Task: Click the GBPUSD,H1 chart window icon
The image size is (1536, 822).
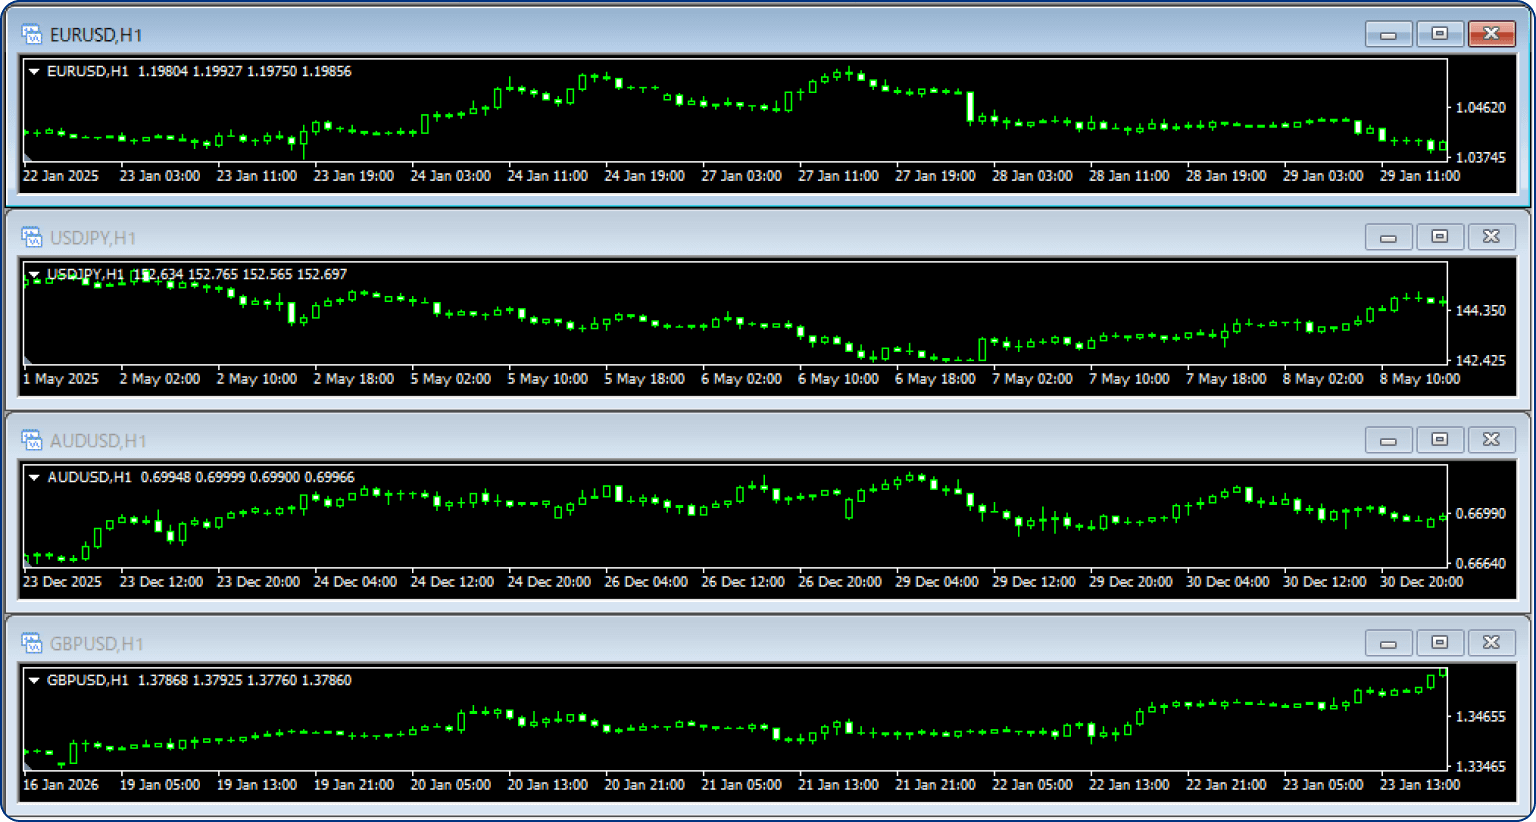Action: click(x=32, y=644)
